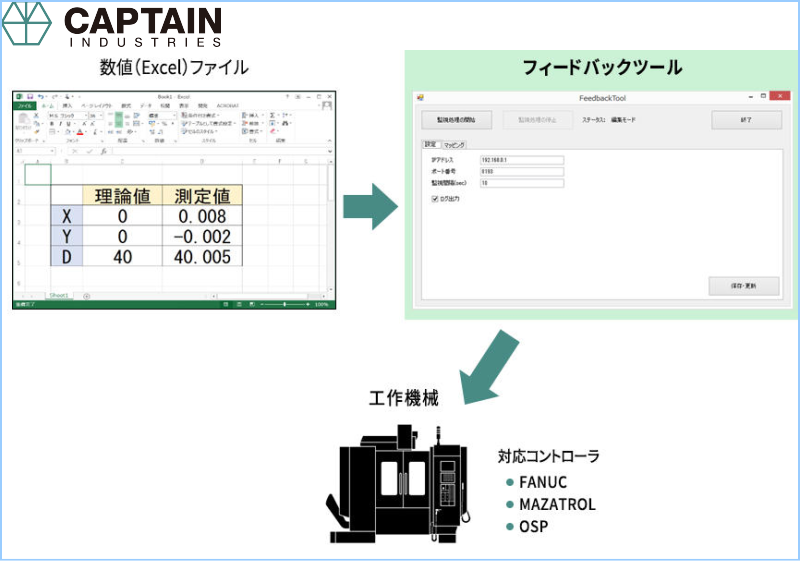Click the insert function fx icon

104,151
